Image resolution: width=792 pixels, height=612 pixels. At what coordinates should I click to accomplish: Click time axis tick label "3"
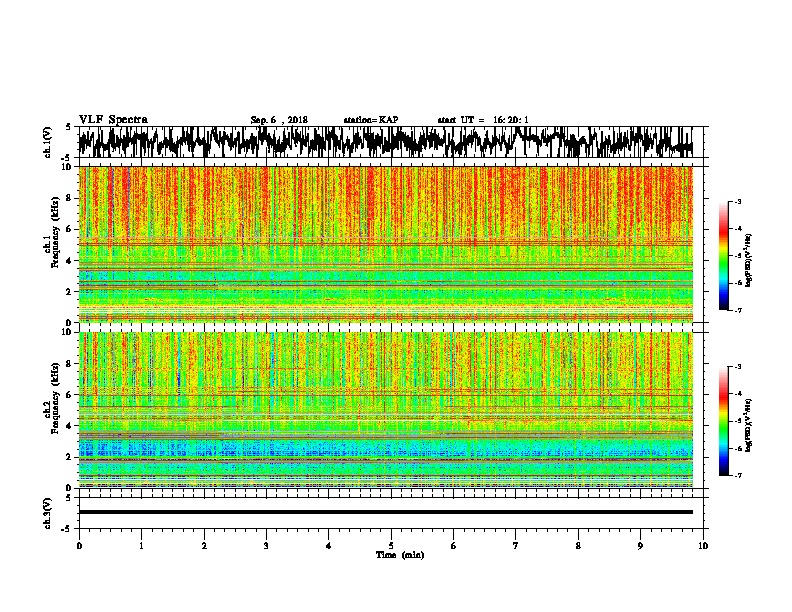(x=266, y=546)
